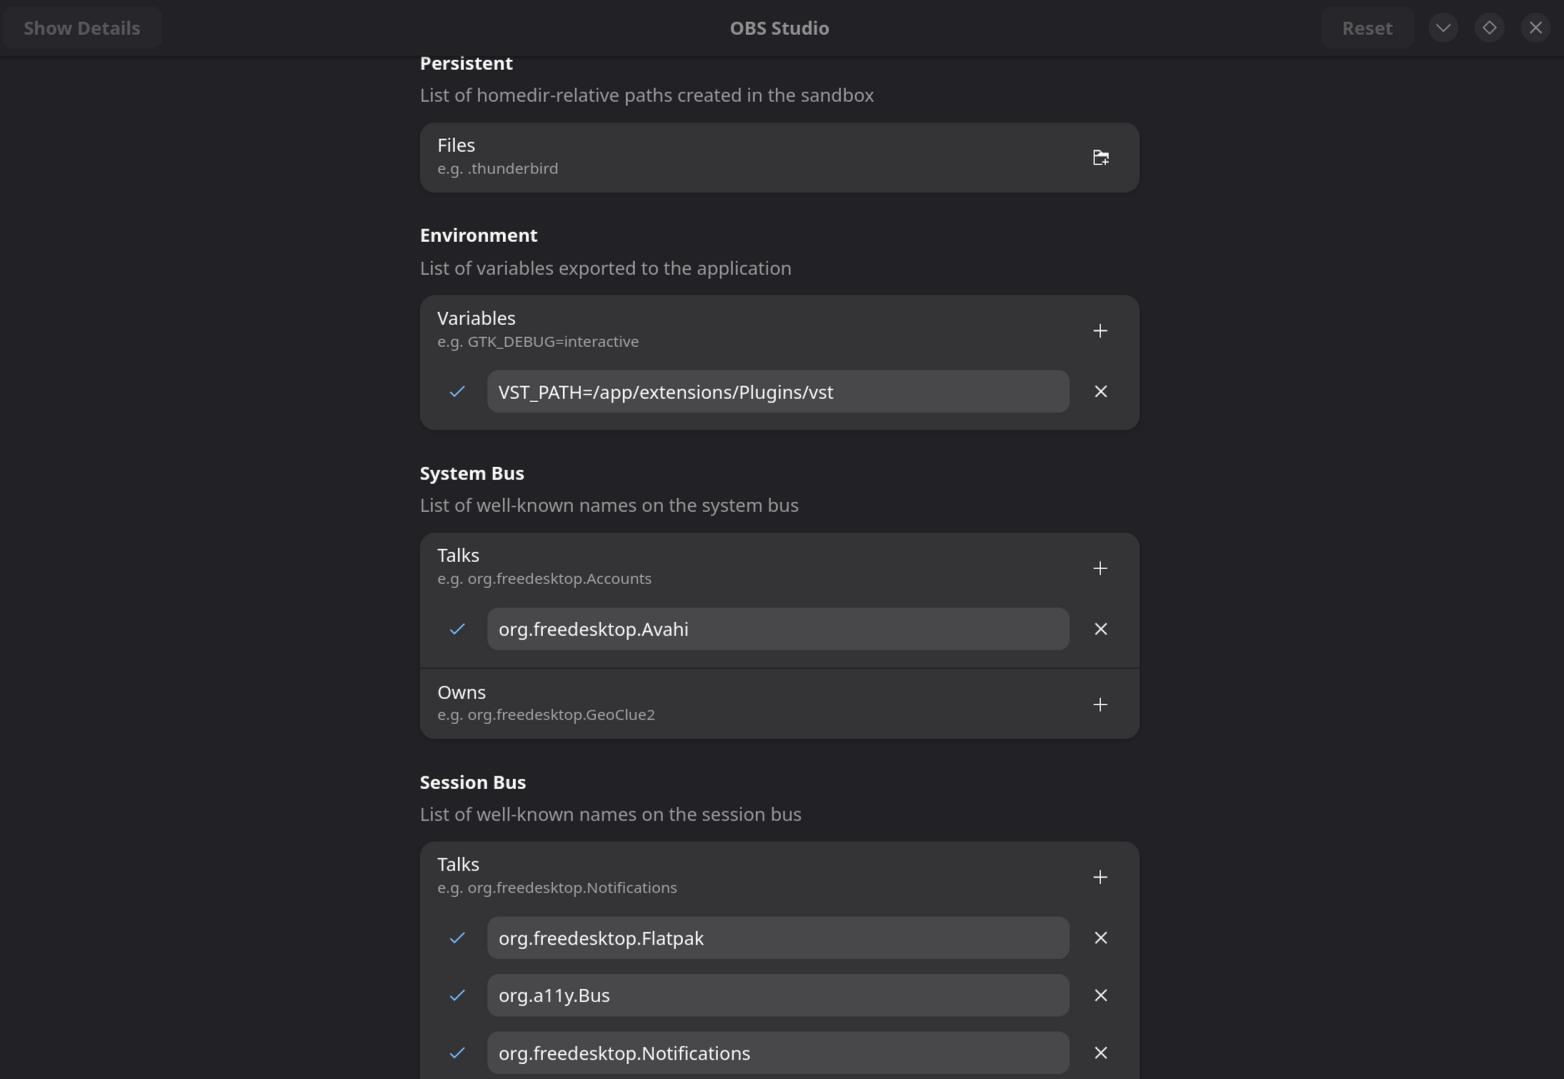
Task: Edit the org.freedesktop.Avahi text field
Action: [778, 629]
